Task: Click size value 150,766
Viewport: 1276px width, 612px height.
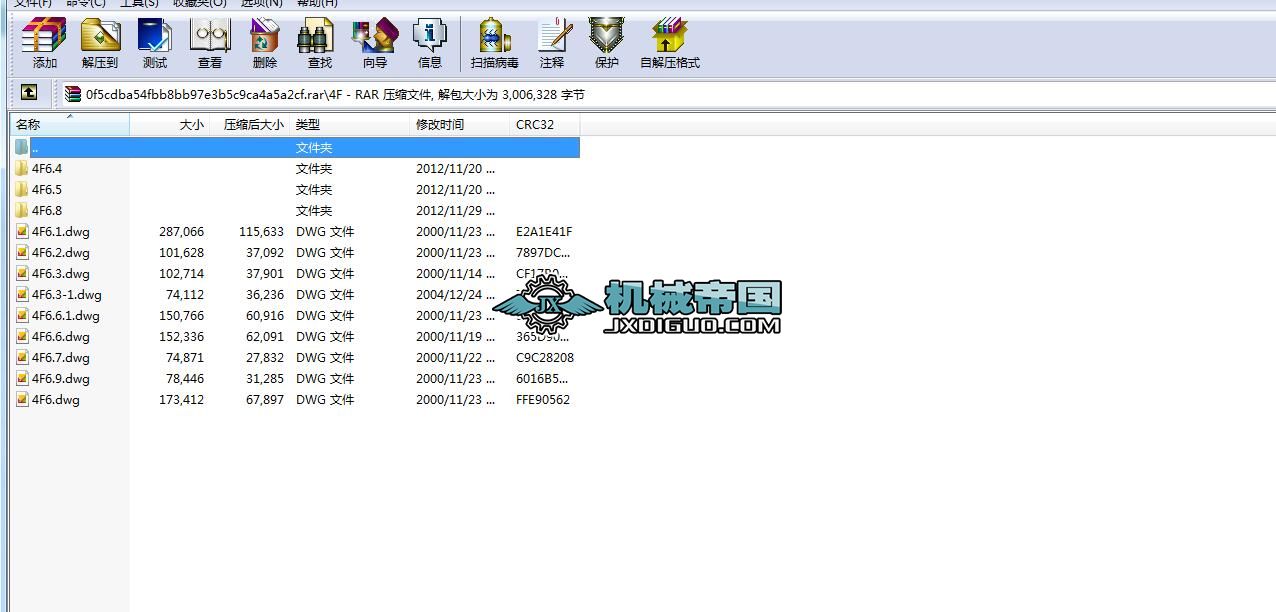Action: click(181, 315)
